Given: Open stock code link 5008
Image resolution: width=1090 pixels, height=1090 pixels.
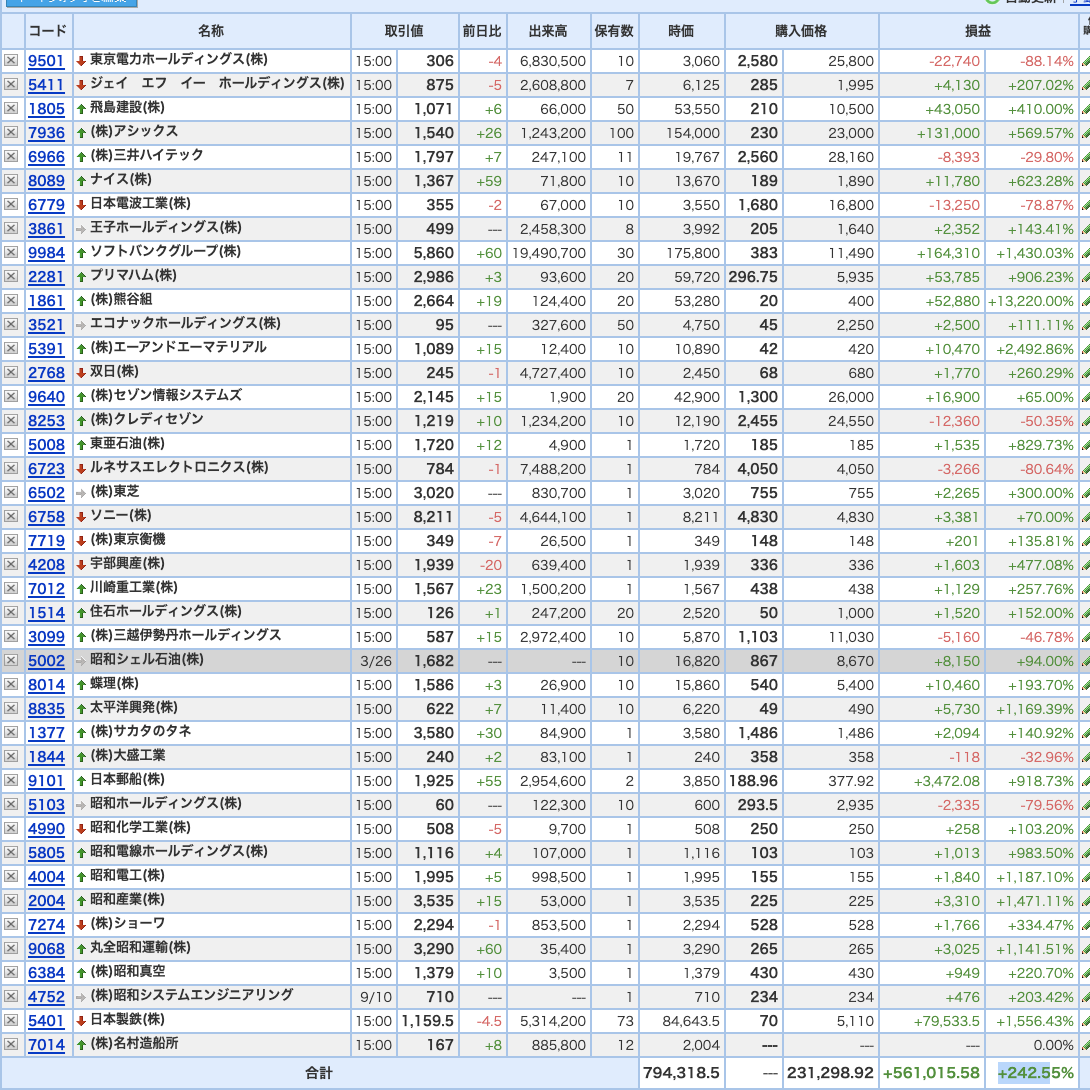Looking at the screenshot, I should pos(46,445).
